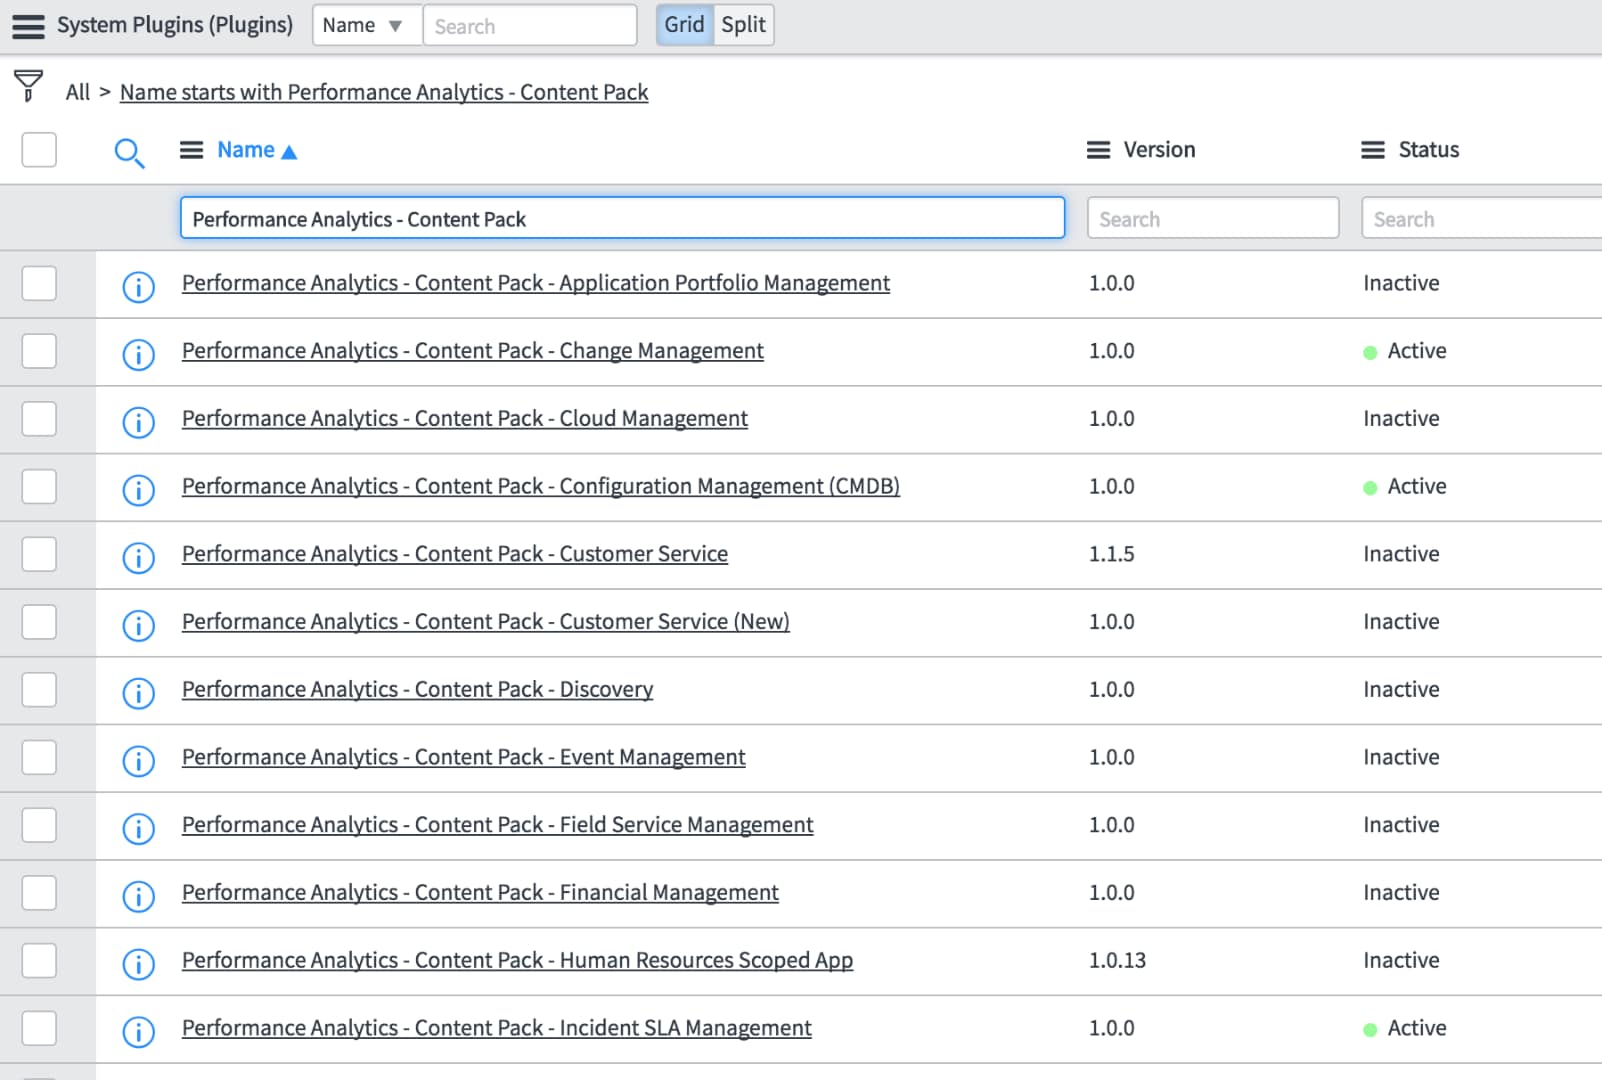1602x1080 pixels.
Task: Preview info for Field Service Management plugin
Action: (x=138, y=828)
